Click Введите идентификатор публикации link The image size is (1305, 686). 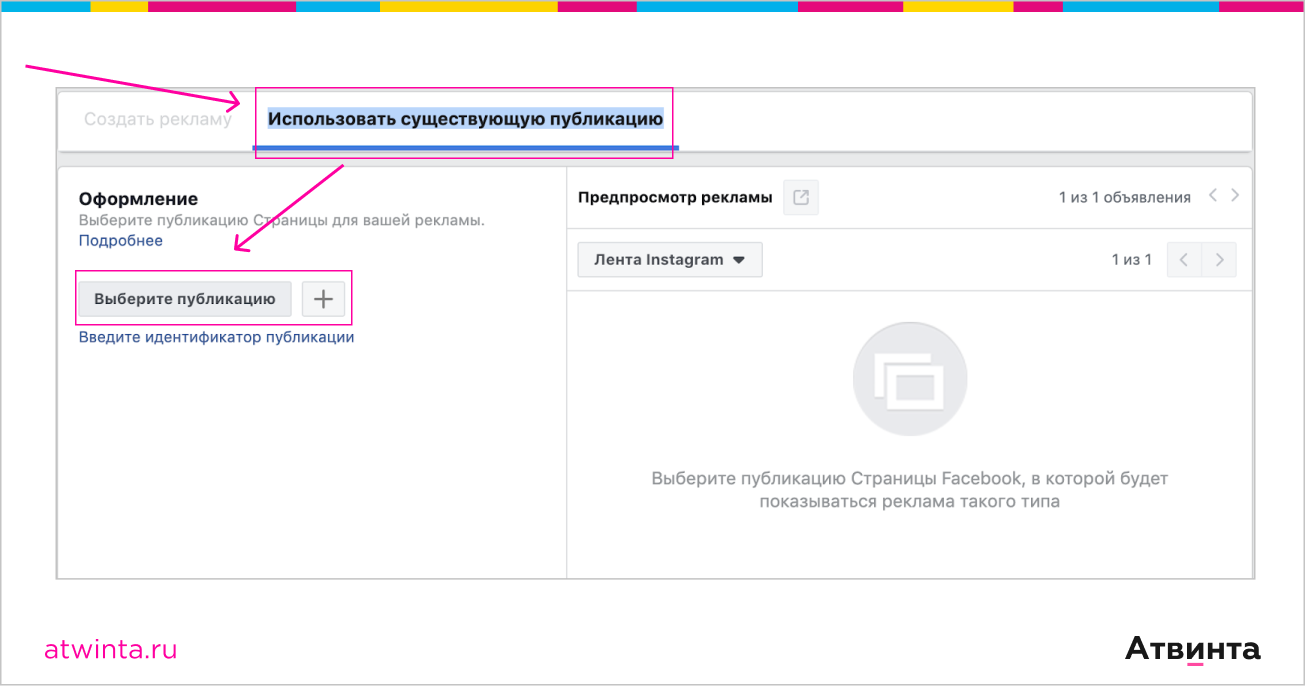(x=216, y=338)
